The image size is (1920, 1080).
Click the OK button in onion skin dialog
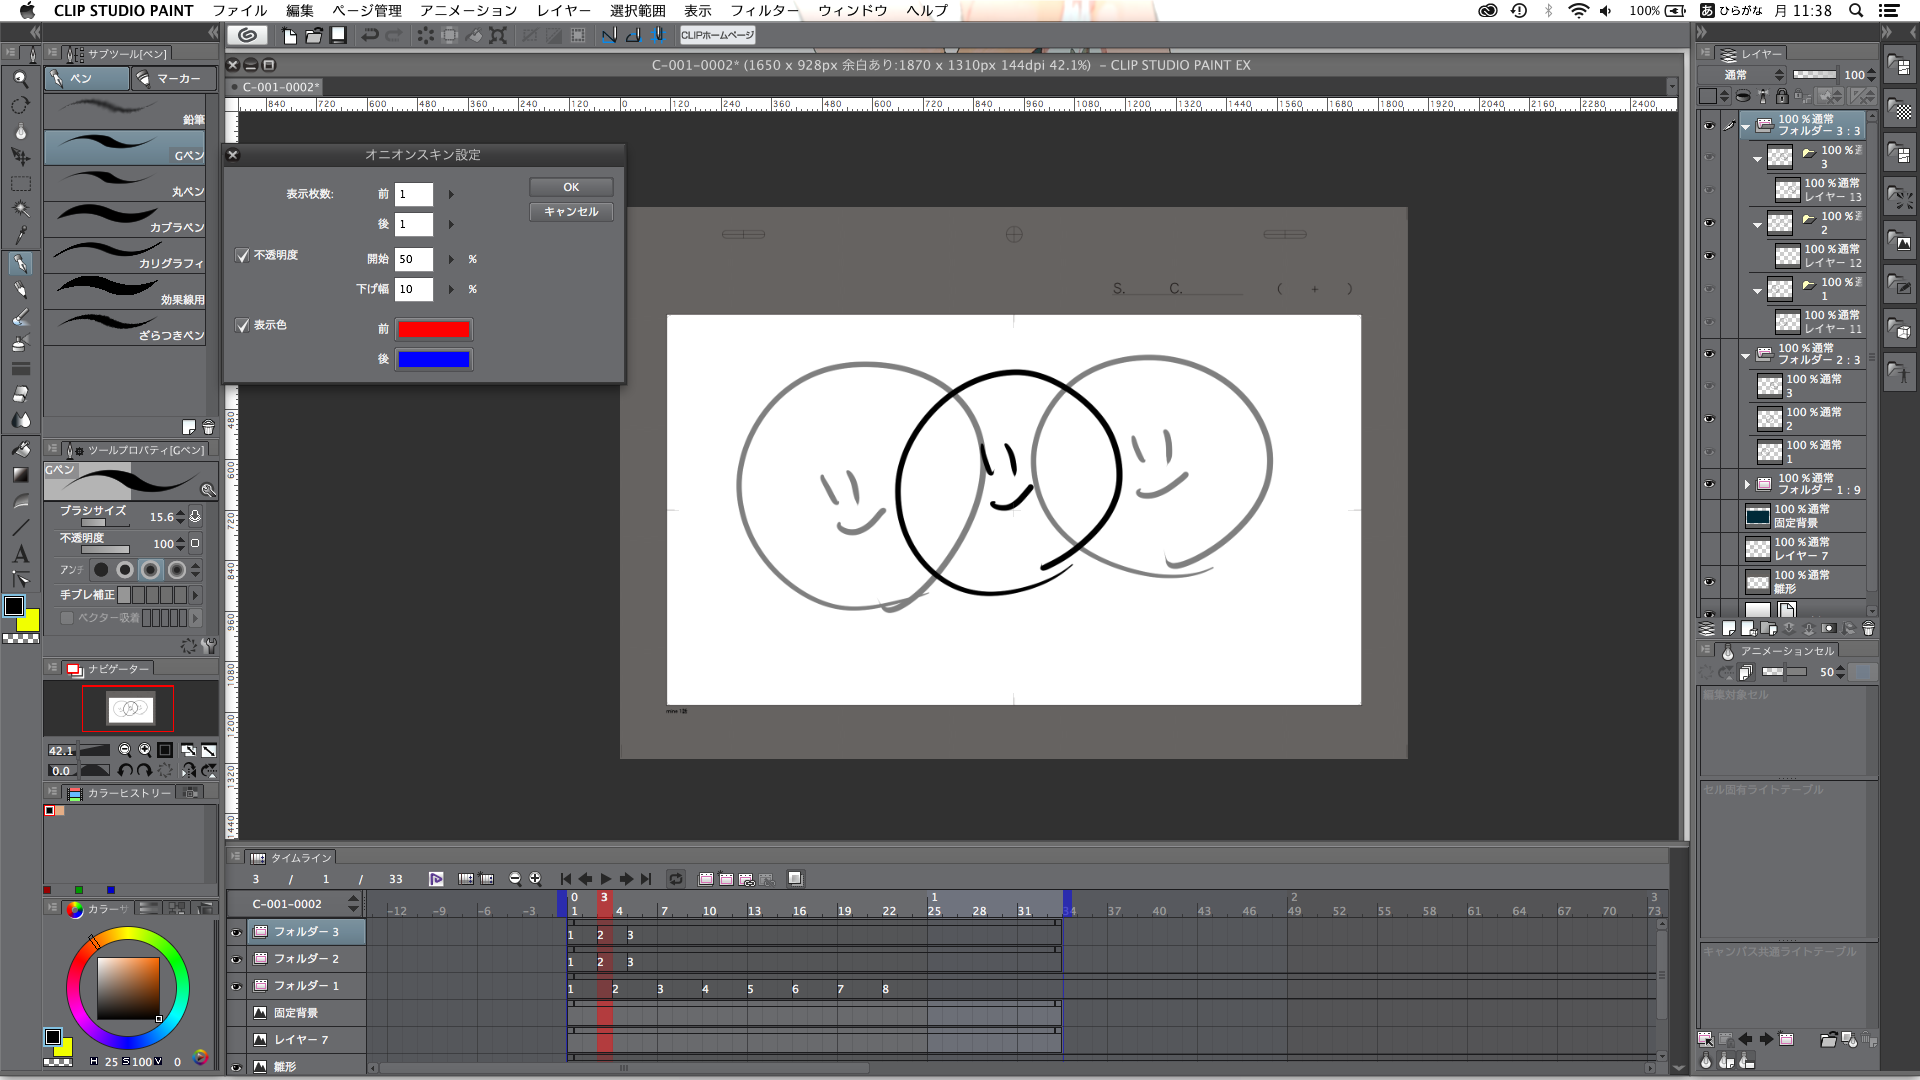pyautogui.click(x=571, y=187)
